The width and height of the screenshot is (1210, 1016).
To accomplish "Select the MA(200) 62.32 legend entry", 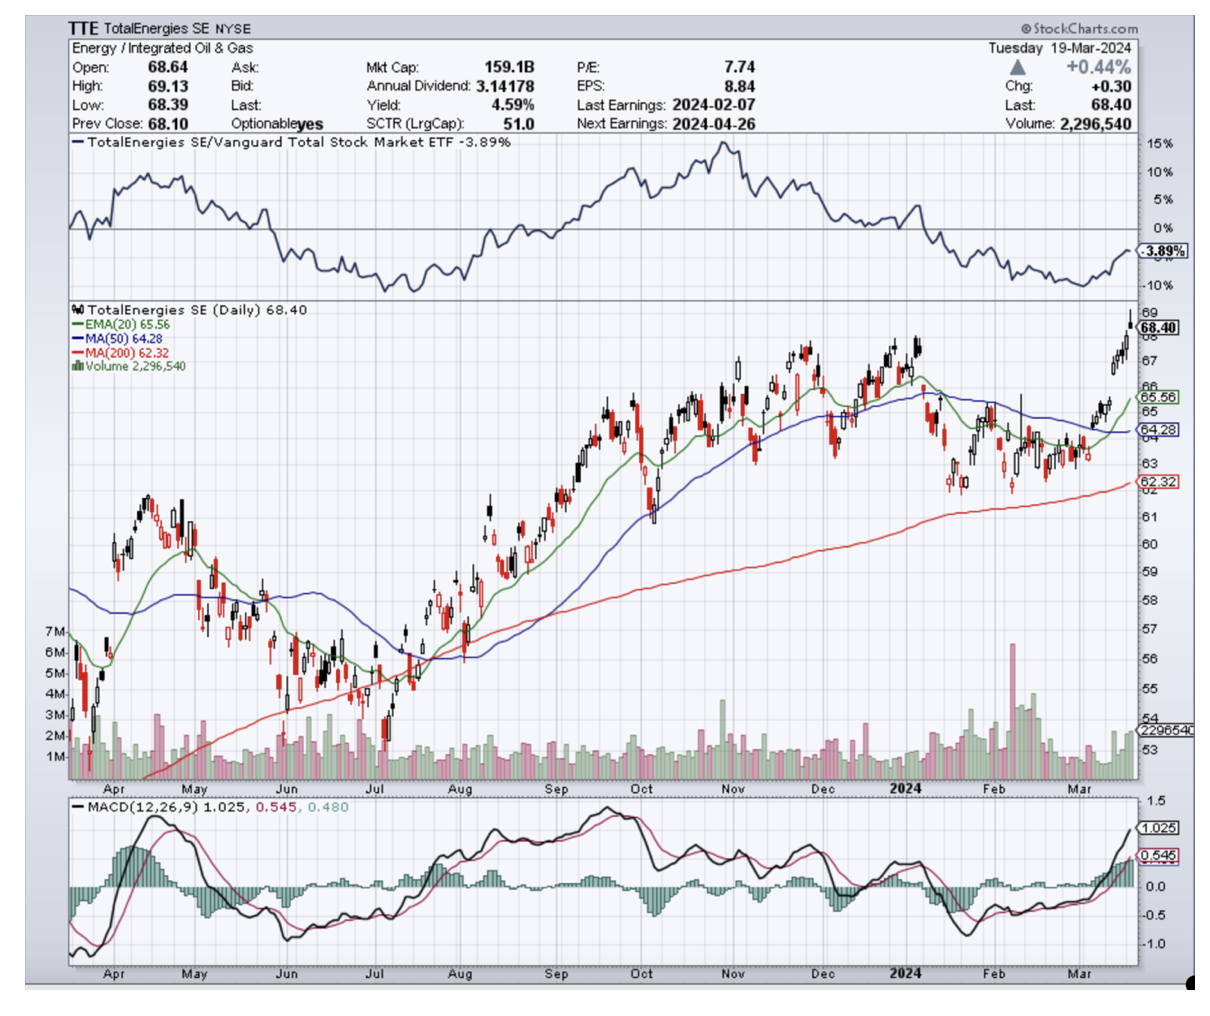I will tap(126, 353).
